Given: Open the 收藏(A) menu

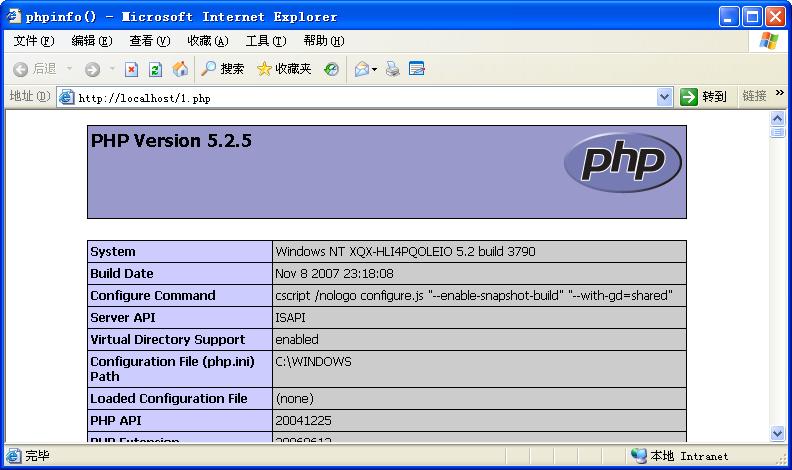Looking at the screenshot, I should pos(208,41).
